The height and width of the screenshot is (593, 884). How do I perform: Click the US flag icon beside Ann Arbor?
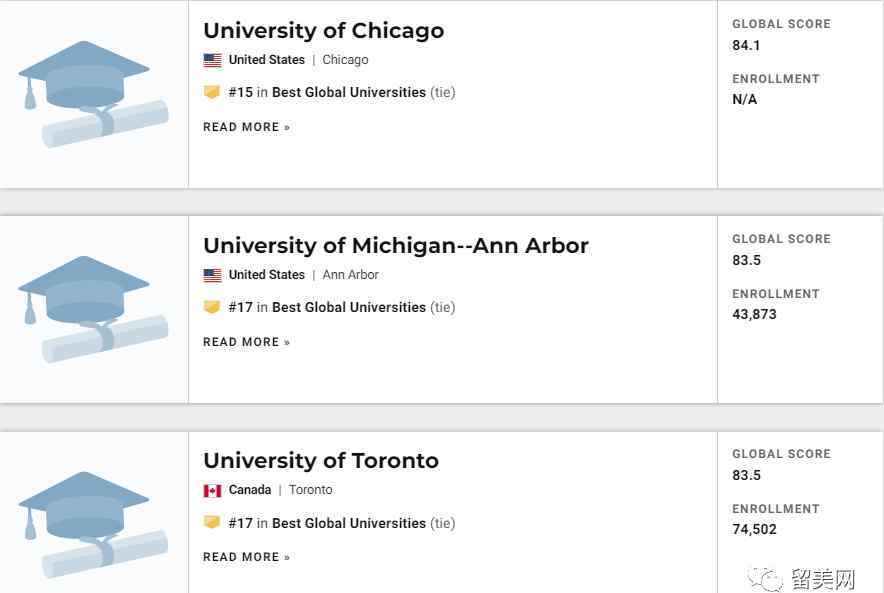[x=213, y=275]
